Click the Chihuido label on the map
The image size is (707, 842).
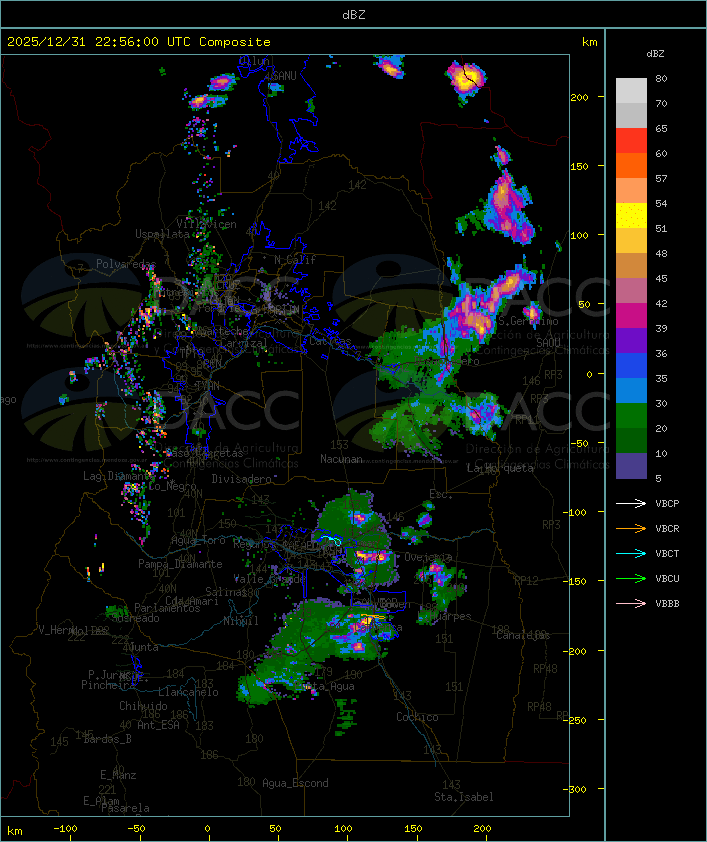[143, 706]
